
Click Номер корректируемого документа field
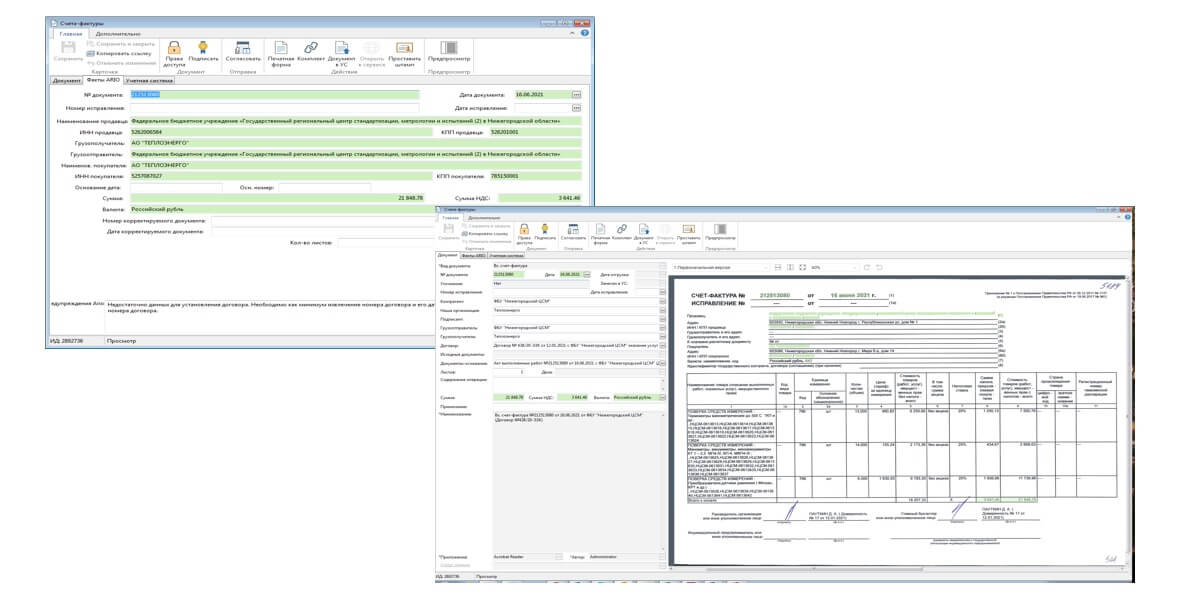click(325, 221)
